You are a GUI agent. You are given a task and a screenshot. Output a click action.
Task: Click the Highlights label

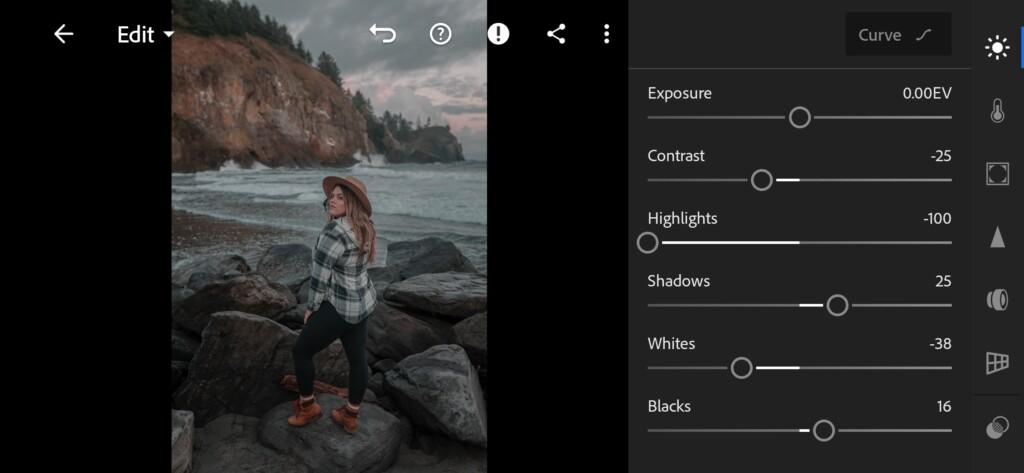pyautogui.click(x=682, y=219)
